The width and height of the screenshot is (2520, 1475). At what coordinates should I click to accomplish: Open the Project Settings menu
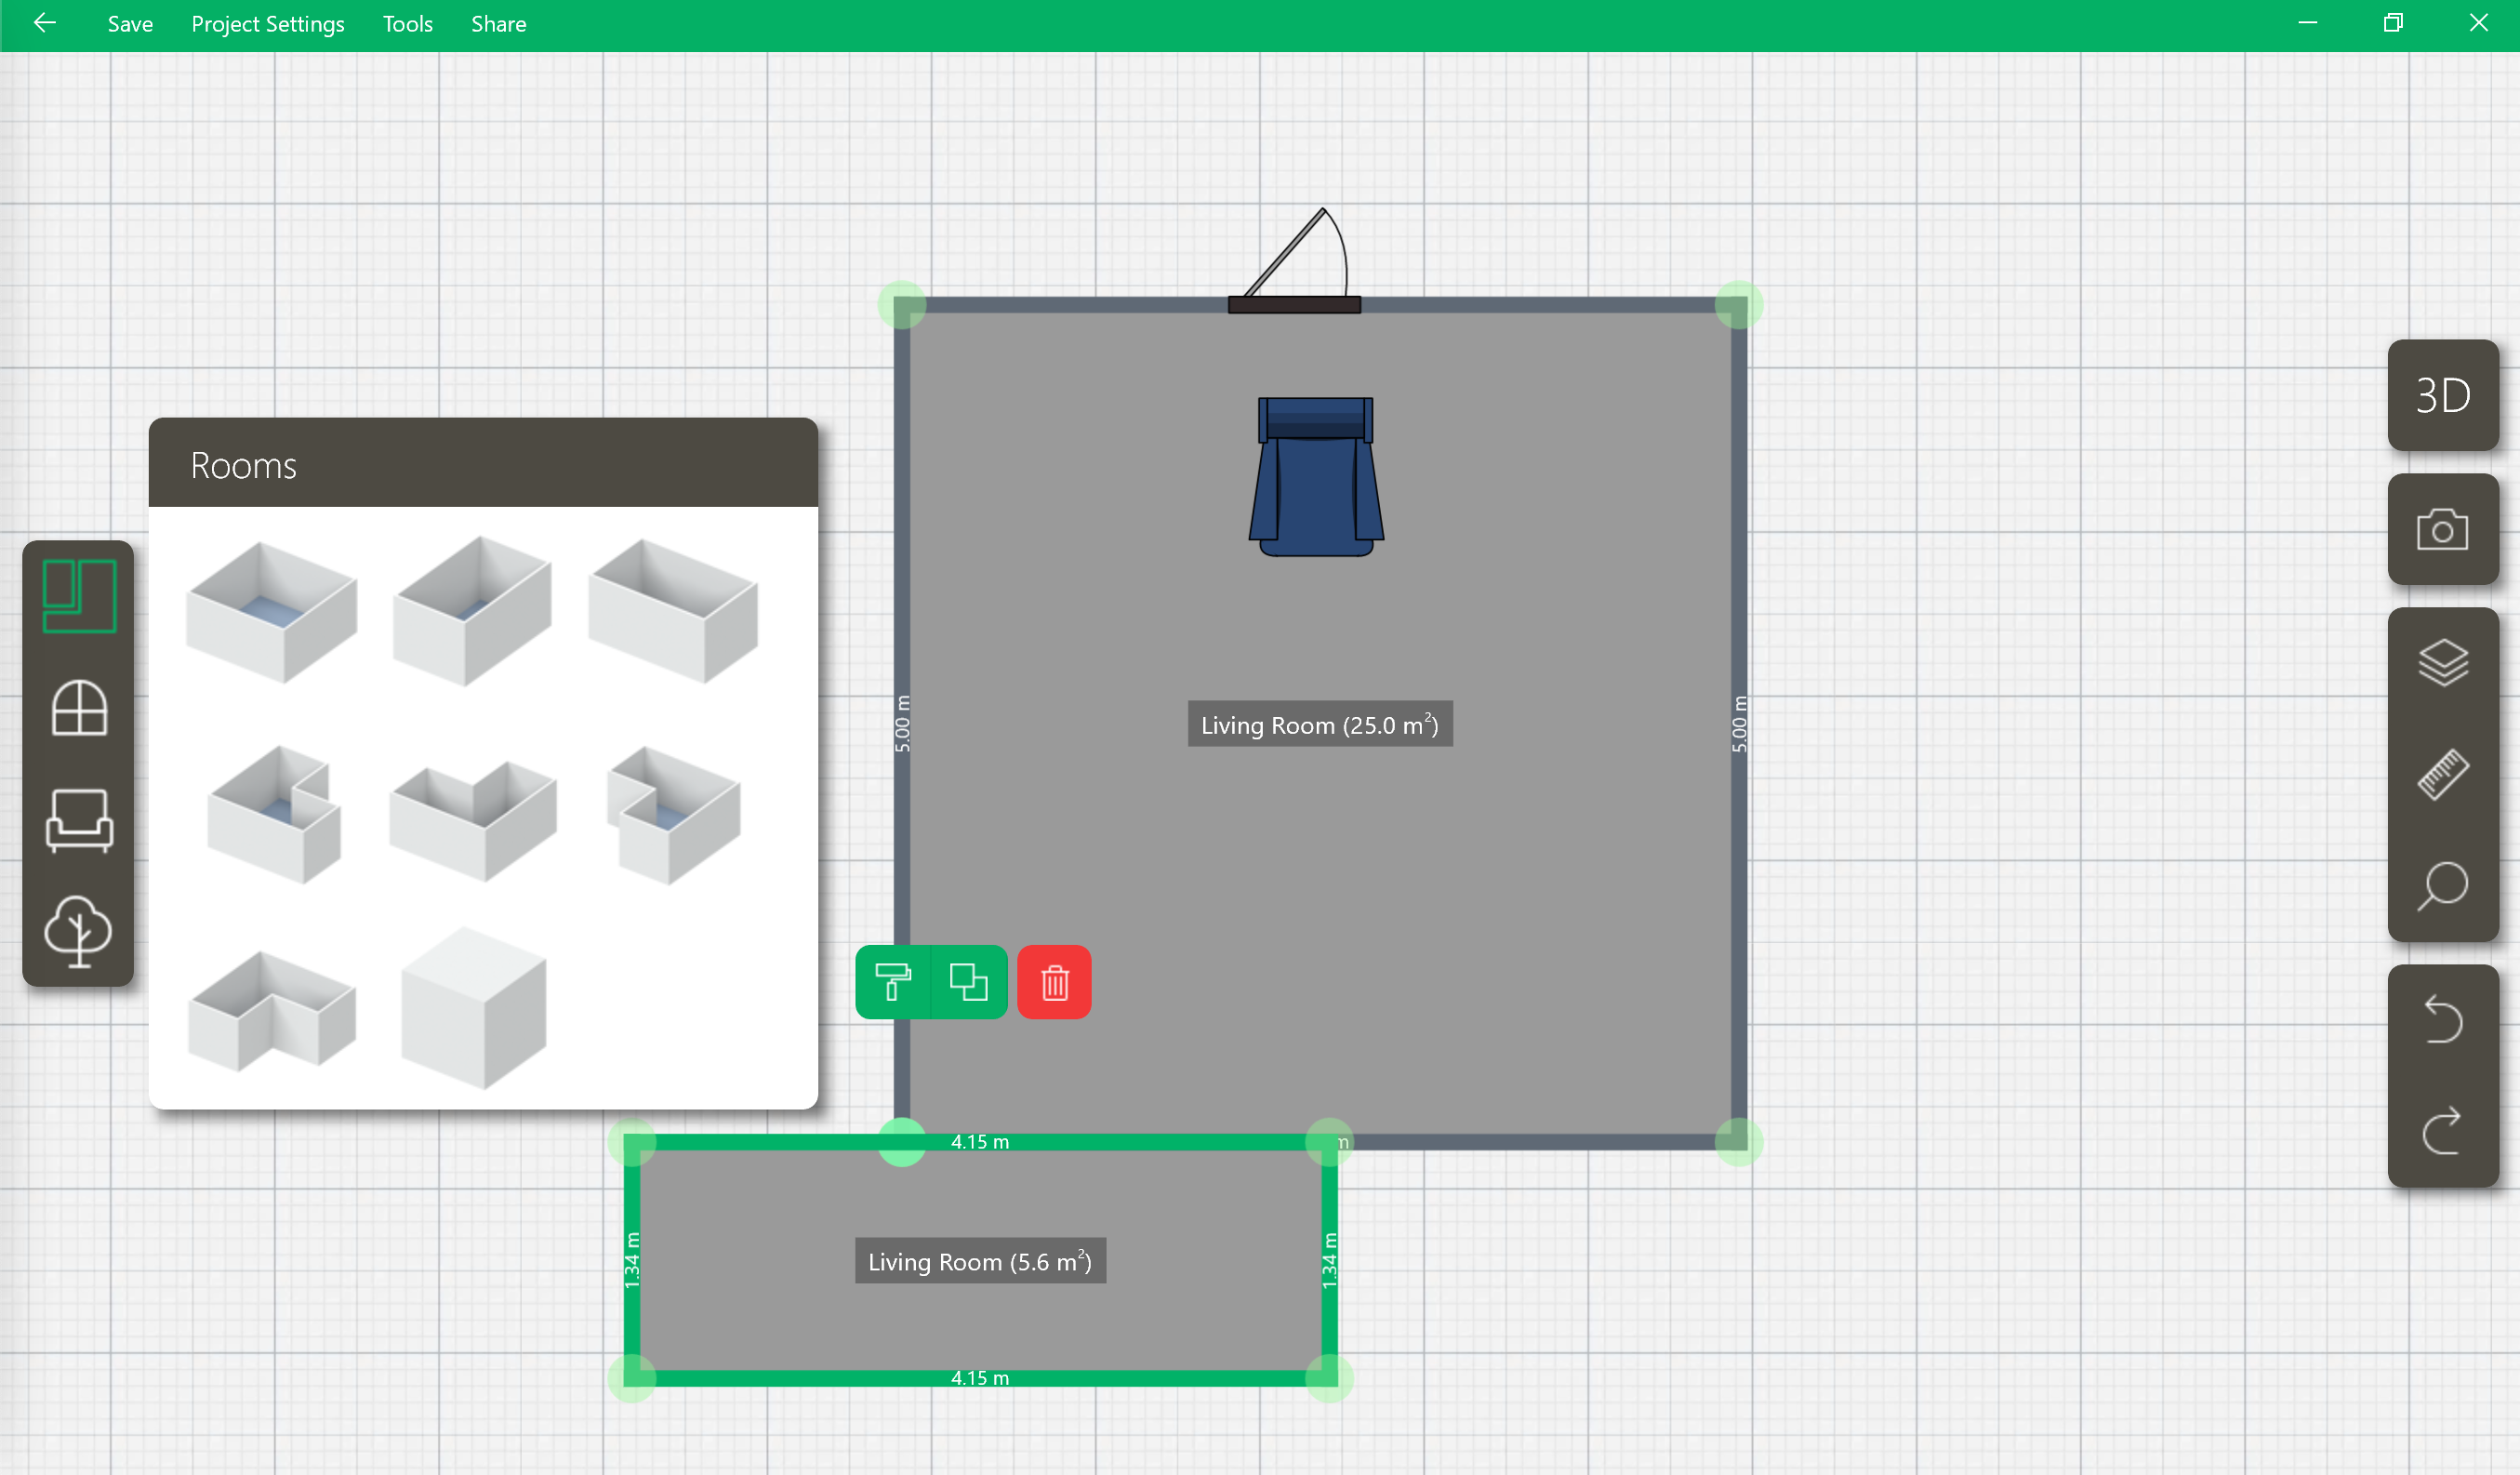click(x=267, y=24)
